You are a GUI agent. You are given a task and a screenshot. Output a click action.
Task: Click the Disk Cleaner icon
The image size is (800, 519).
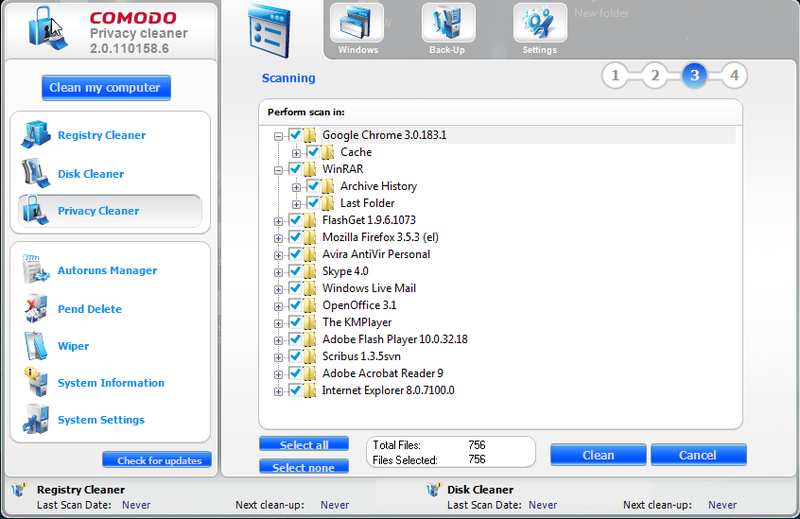tap(36, 173)
